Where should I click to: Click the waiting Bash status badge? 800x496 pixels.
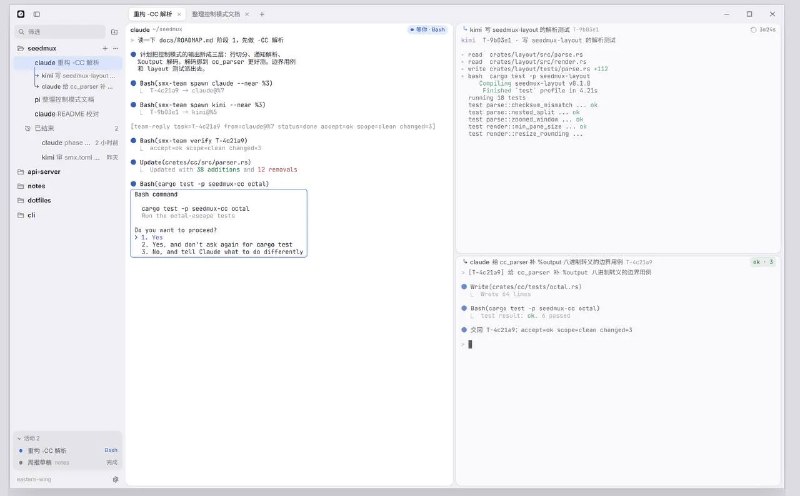click(428, 30)
